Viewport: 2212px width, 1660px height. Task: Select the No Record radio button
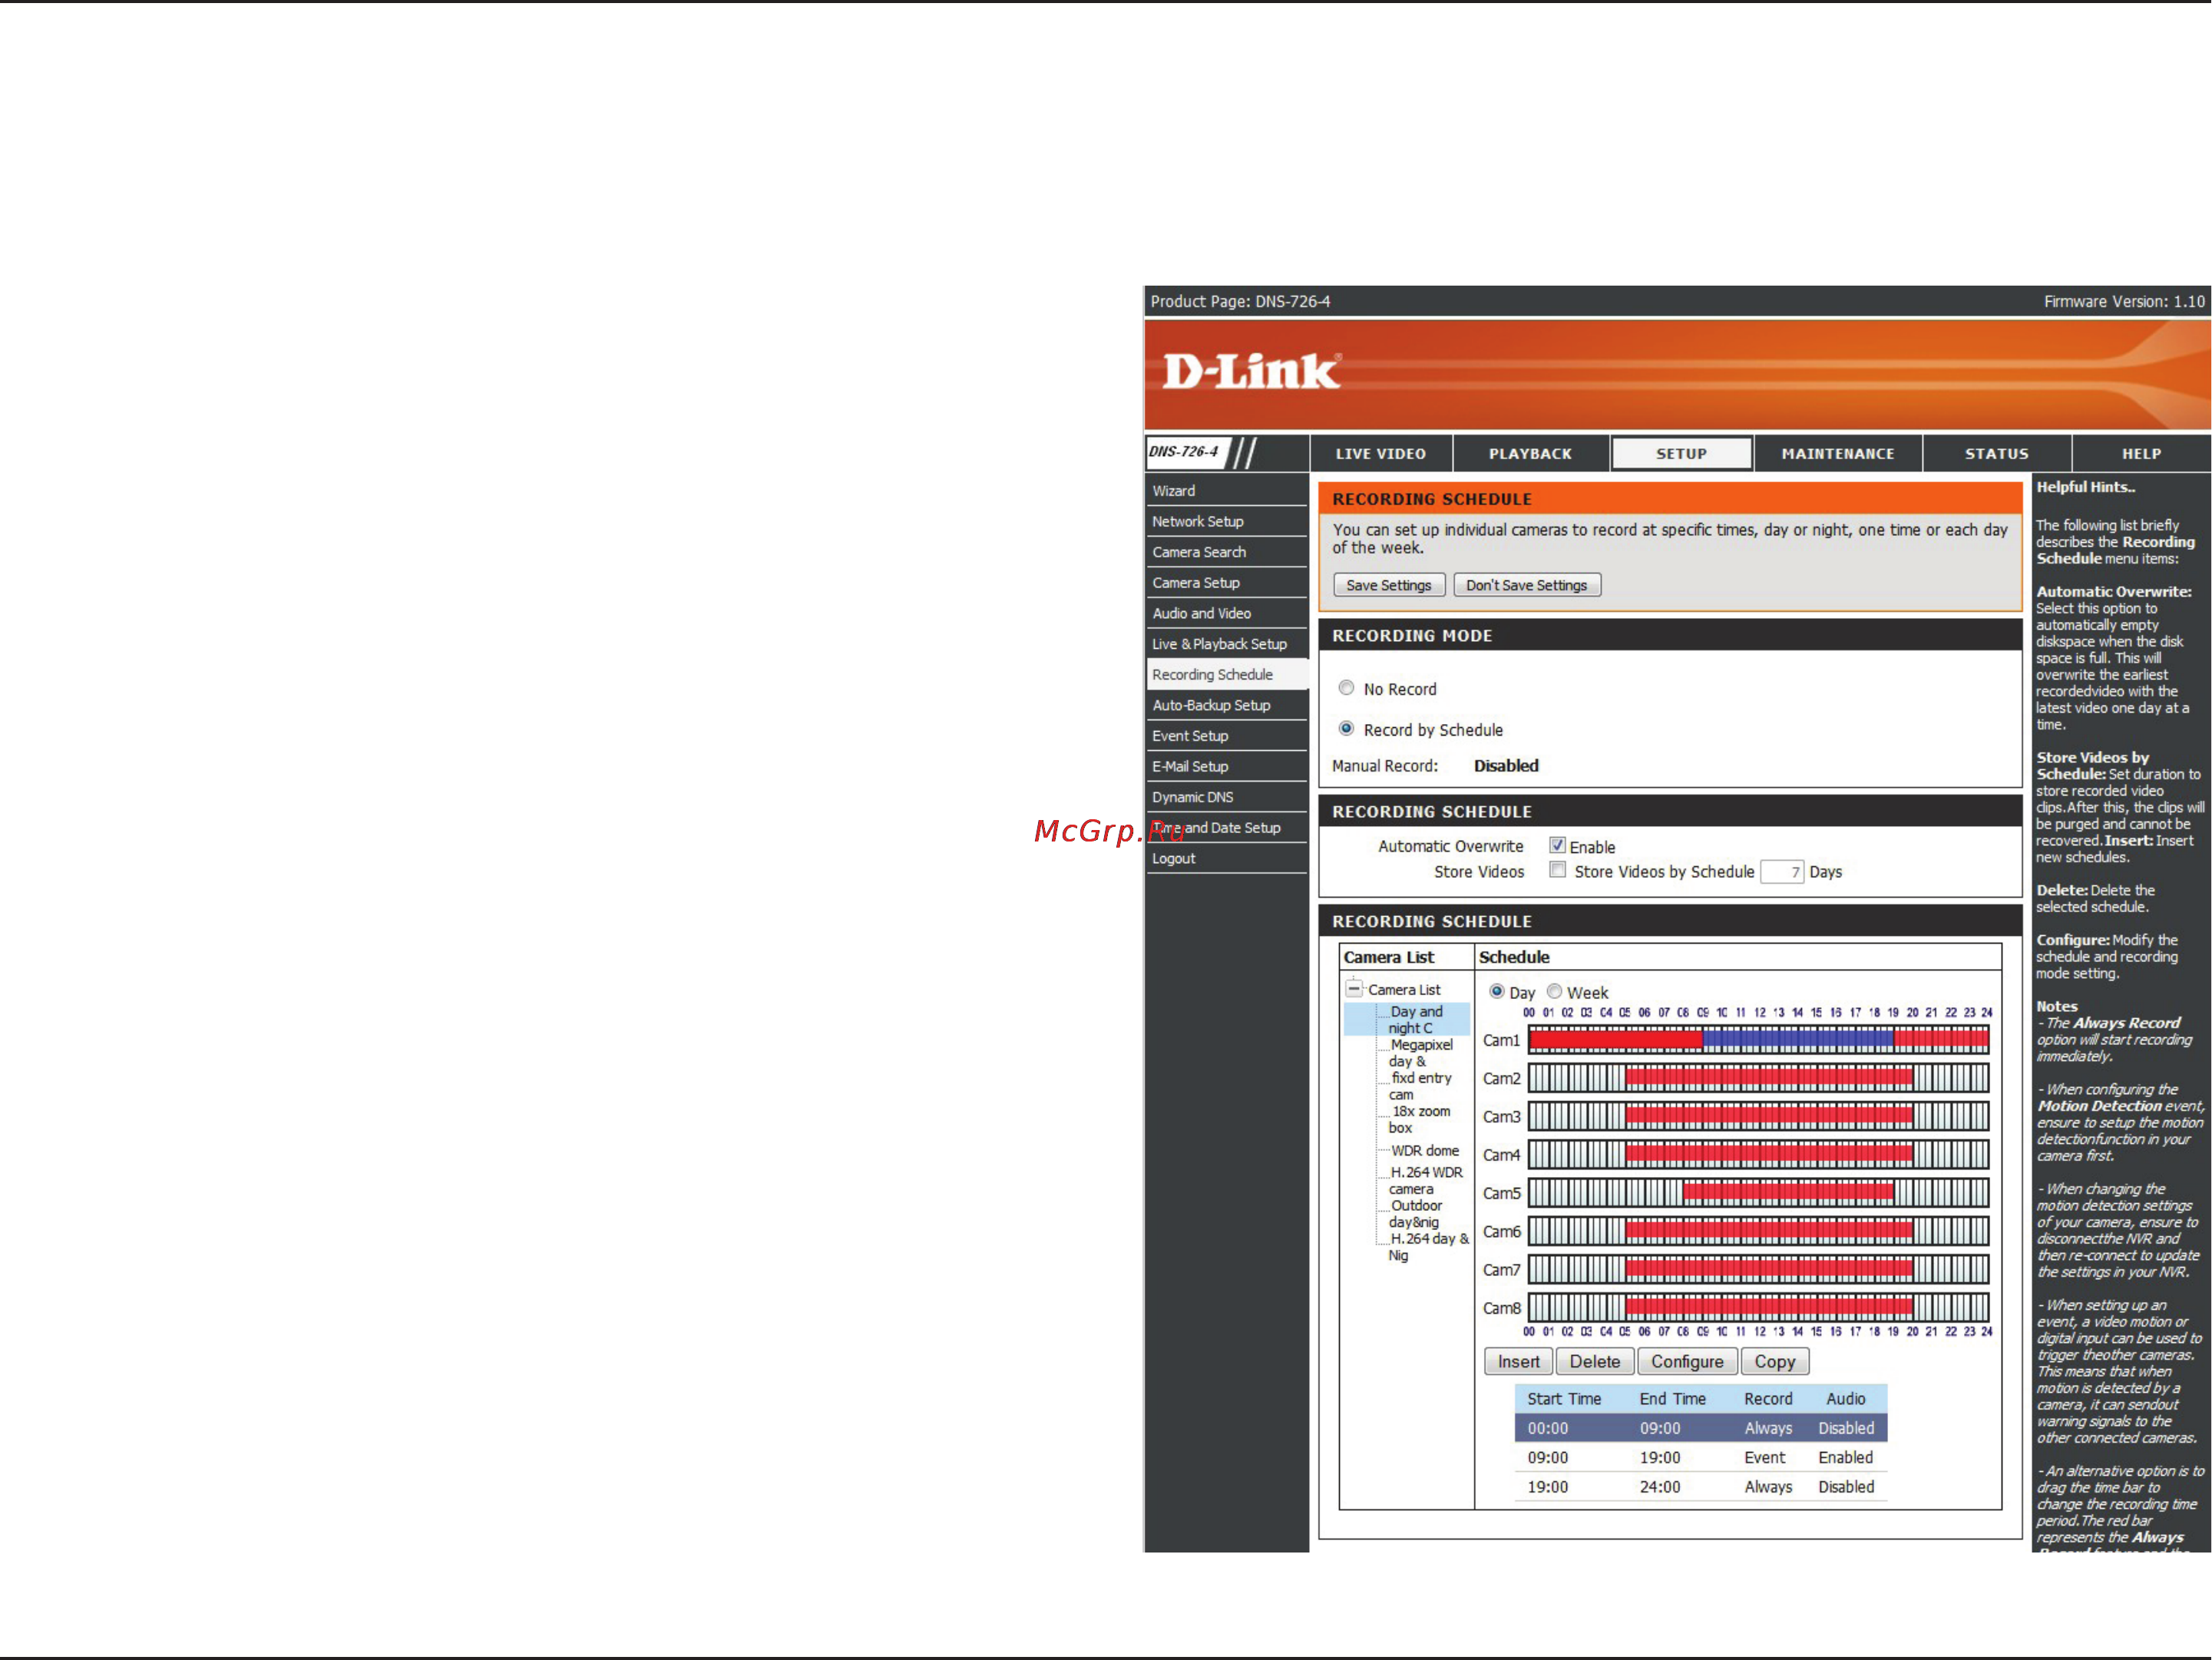pyautogui.click(x=1346, y=688)
